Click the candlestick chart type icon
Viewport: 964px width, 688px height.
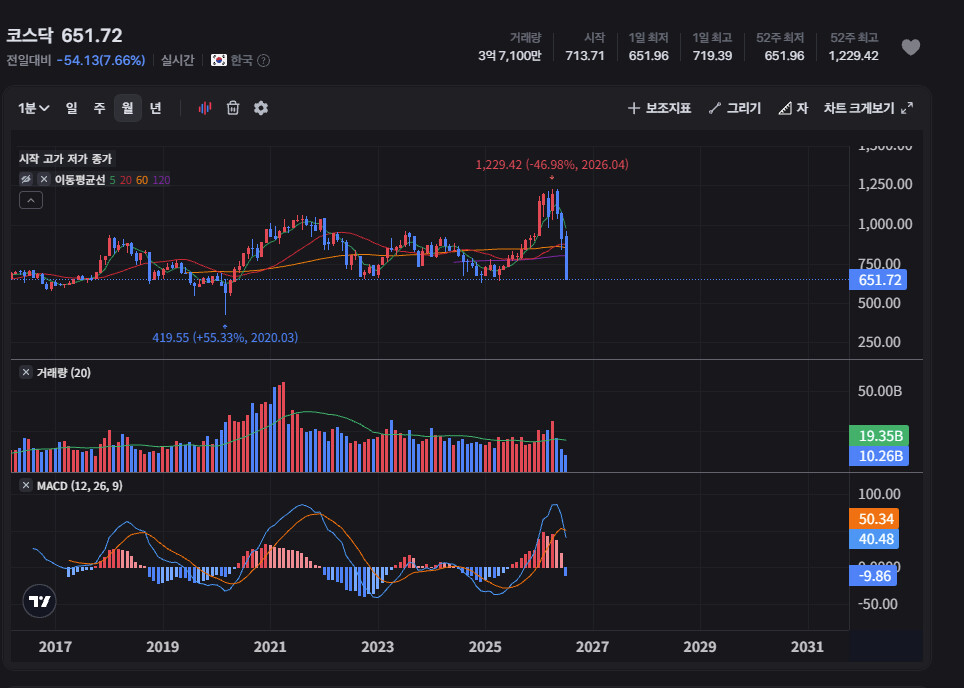[205, 108]
